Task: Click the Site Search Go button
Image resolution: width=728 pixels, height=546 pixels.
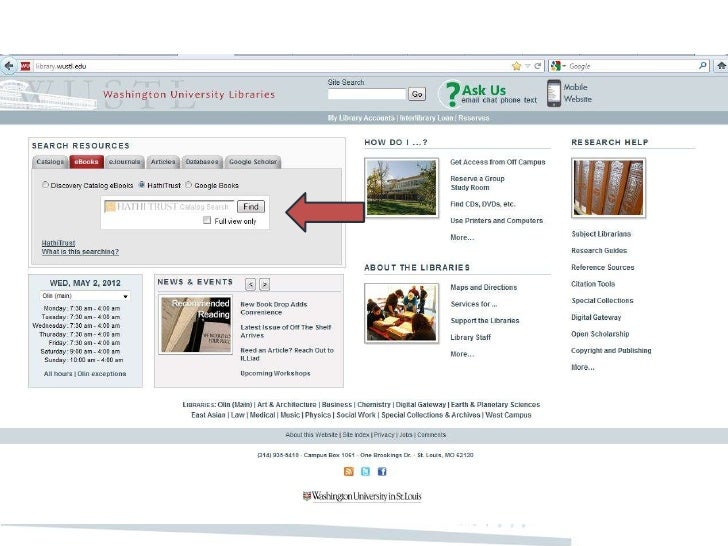Action: tap(417, 94)
